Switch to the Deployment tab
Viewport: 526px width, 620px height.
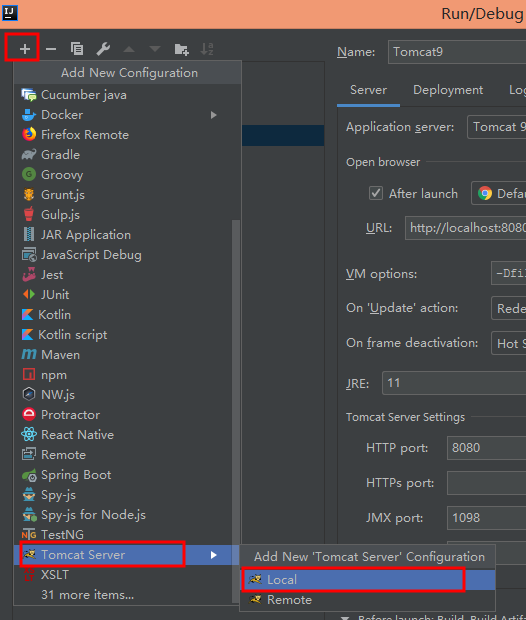[x=448, y=90]
